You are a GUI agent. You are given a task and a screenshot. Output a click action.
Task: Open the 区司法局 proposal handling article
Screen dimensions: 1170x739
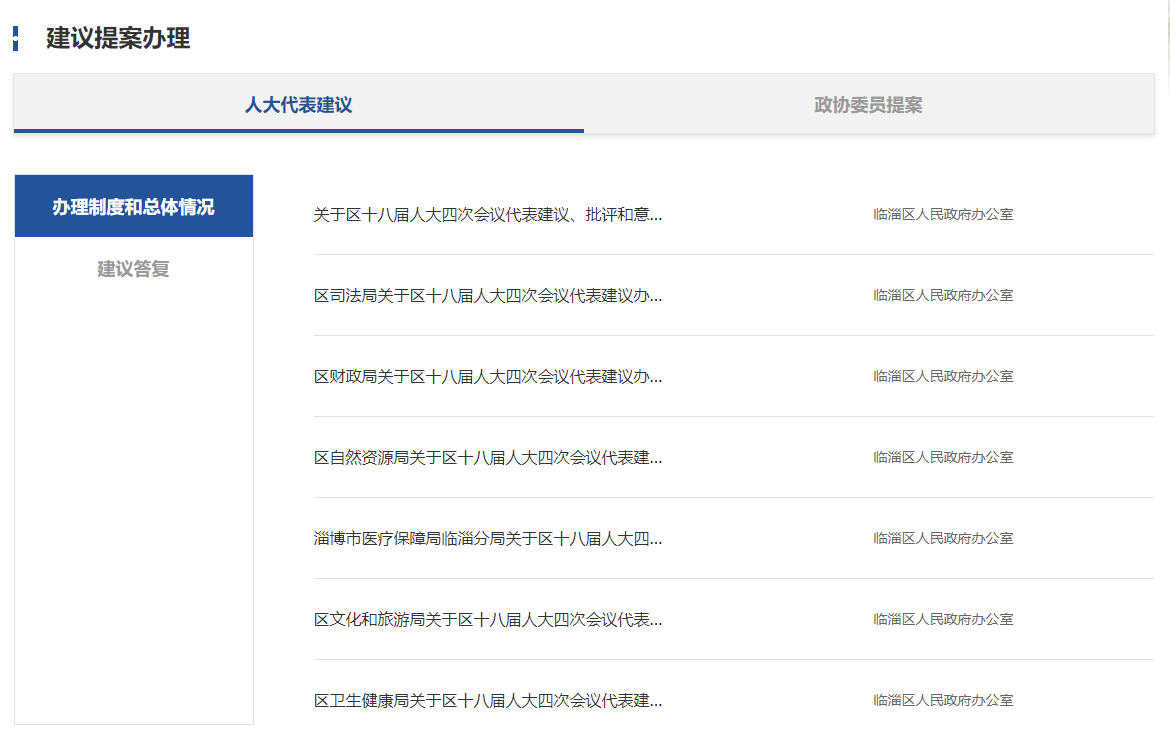point(487,295)
